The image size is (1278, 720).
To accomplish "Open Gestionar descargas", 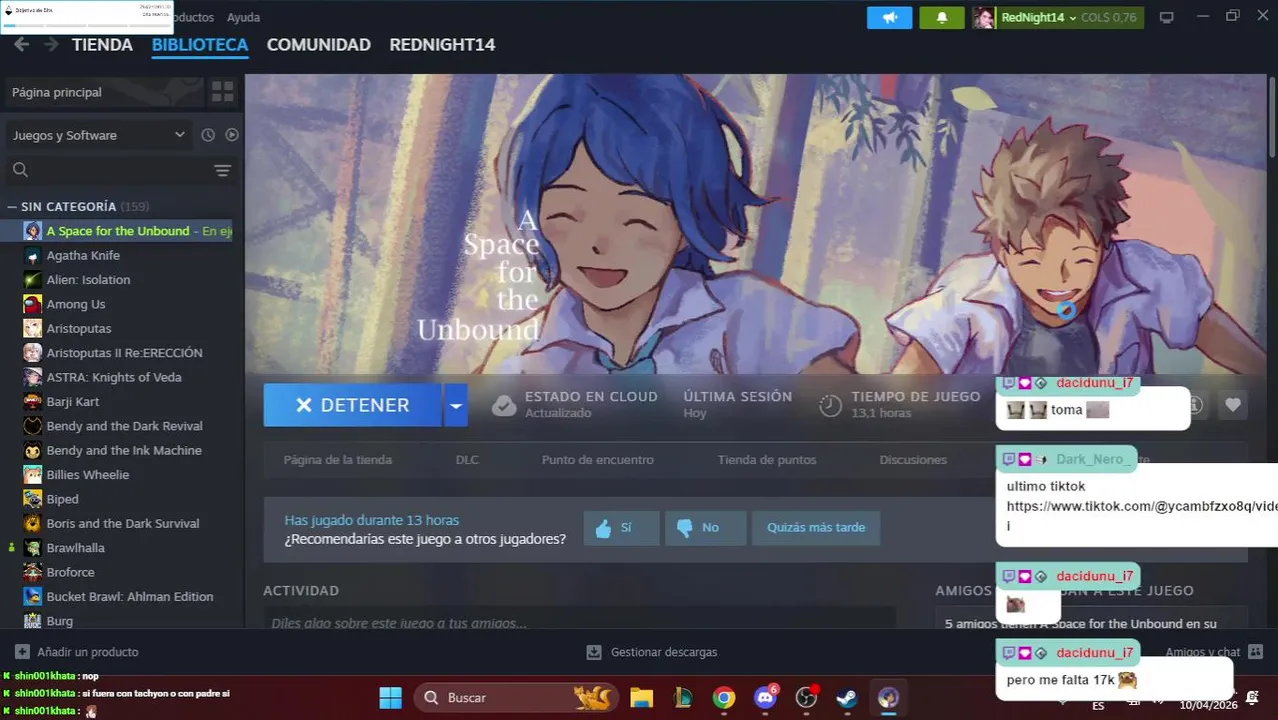I will (651, 652).
